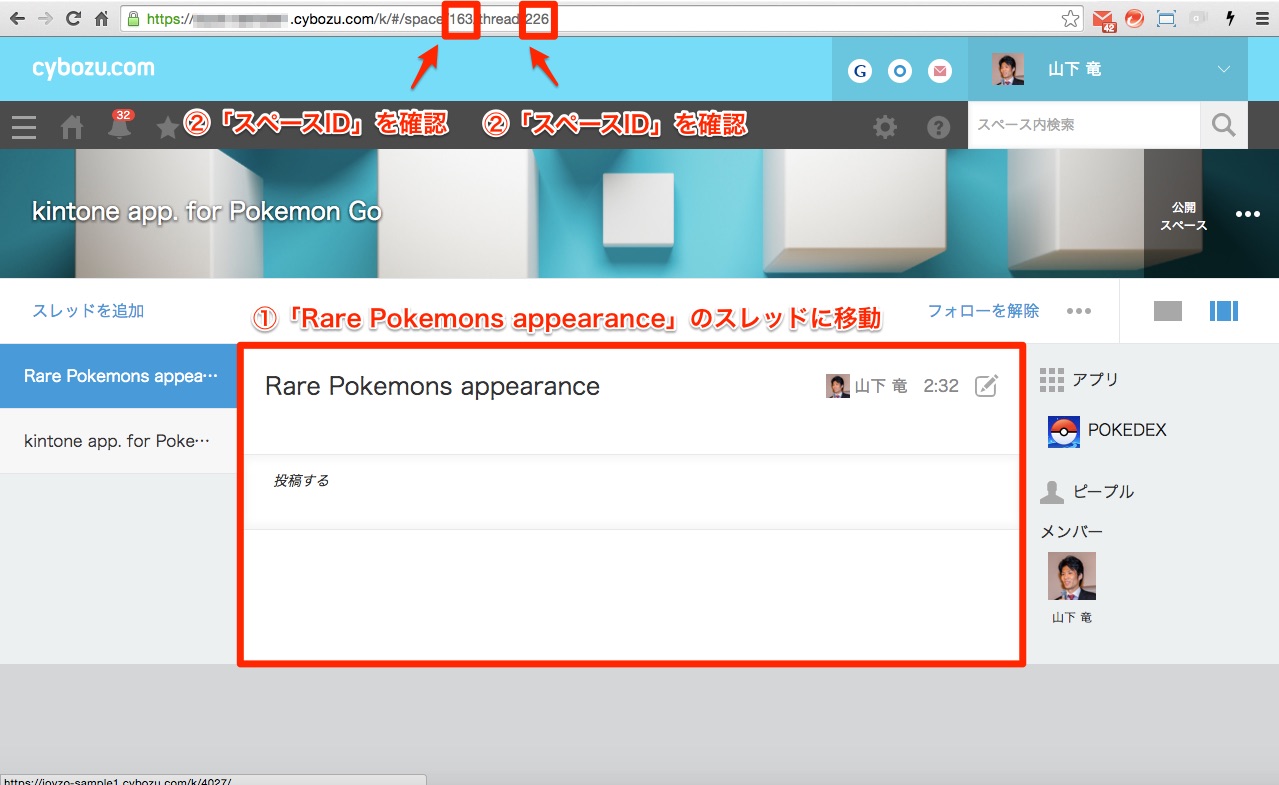This screenshot has width=1279, height=785.
Task: Click the ピープル person icon
Action: tap(1052, 492)
